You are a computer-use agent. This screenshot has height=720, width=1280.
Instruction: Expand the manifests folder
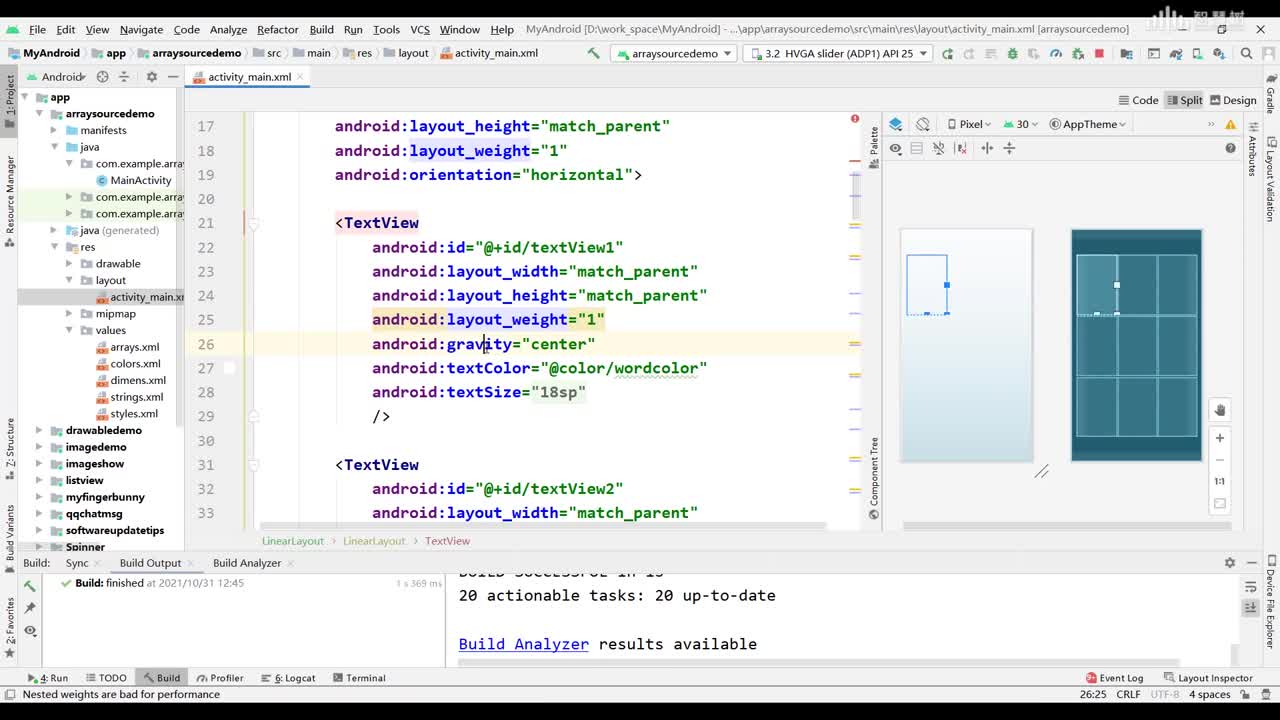(x=55, y=130)
